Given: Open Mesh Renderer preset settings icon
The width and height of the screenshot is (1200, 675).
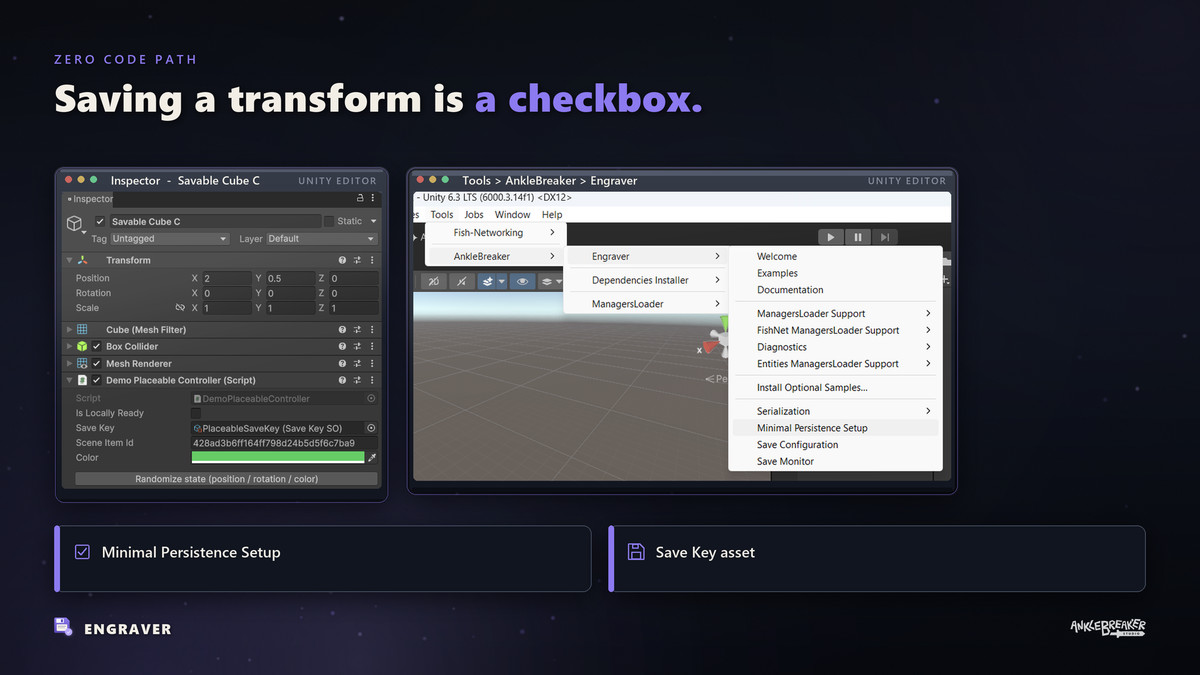Looking at the screenshot, I should (x=357, y=364).
